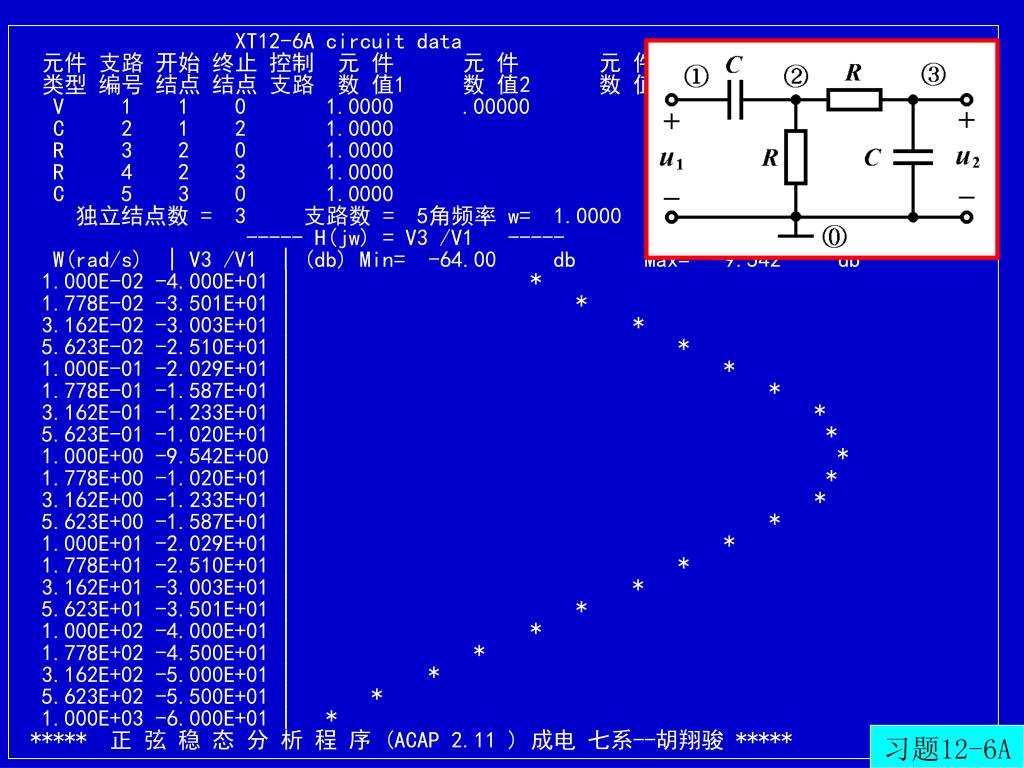
Task: Select ground node ⓪ label in diagram
Action: click(x=834, y=236)
